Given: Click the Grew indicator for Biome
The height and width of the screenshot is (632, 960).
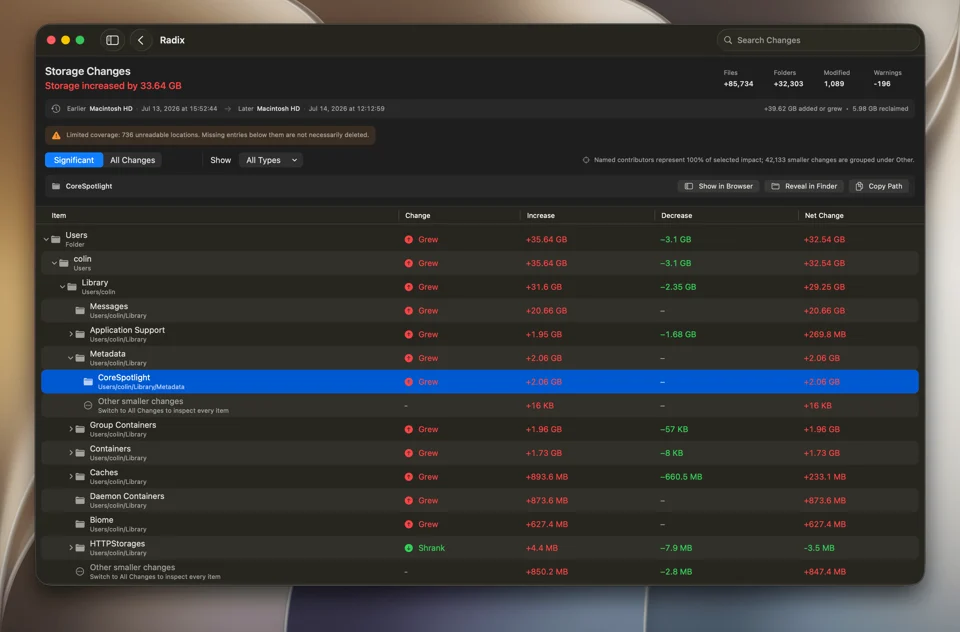Looking at the screenshot, I should coord(421,524).
